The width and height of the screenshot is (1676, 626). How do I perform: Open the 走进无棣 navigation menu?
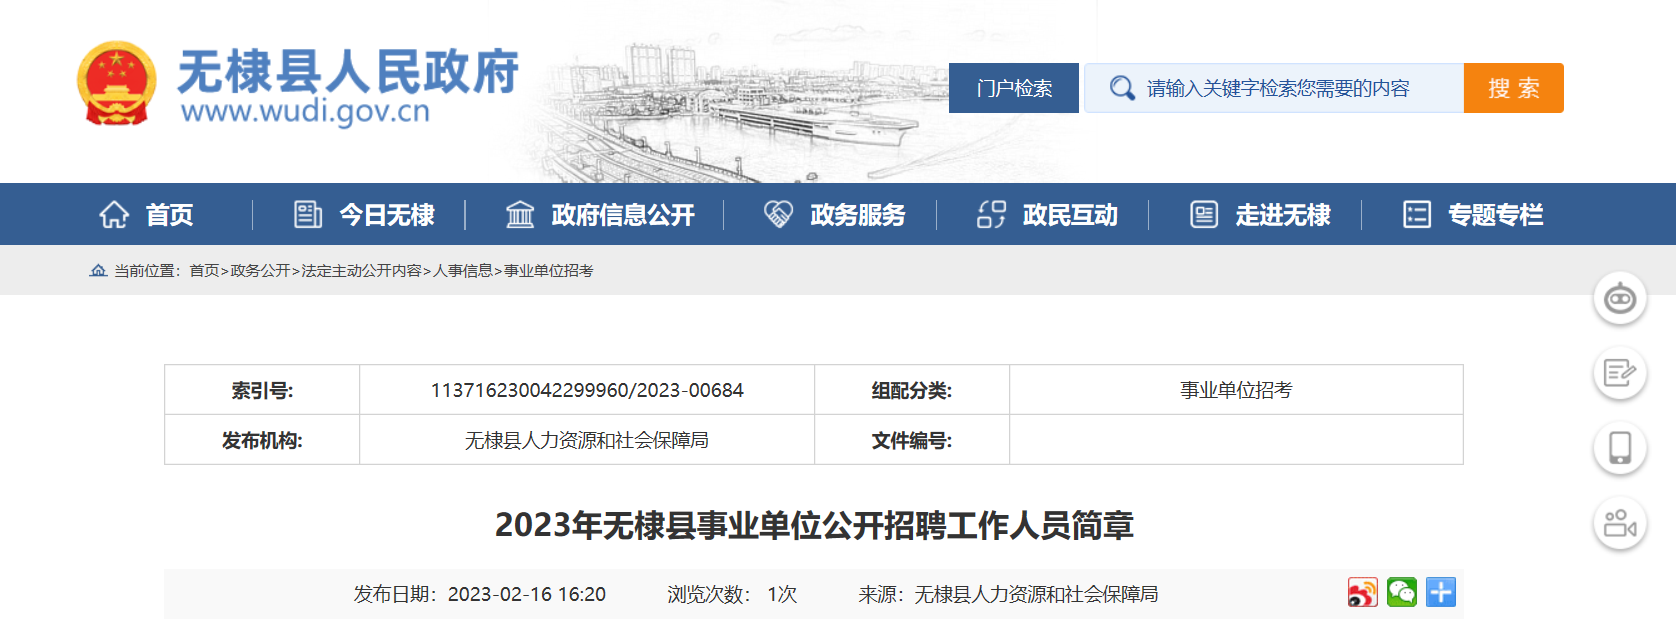tap(1283, 215)
